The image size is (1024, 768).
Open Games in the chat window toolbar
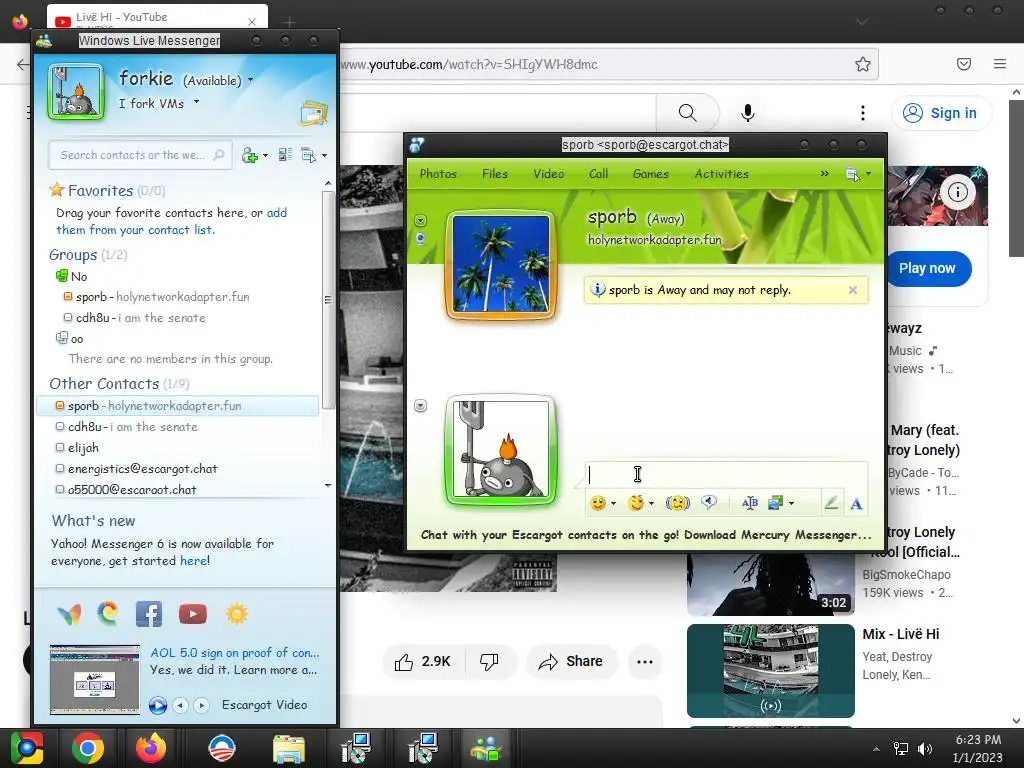coord(650,174)
